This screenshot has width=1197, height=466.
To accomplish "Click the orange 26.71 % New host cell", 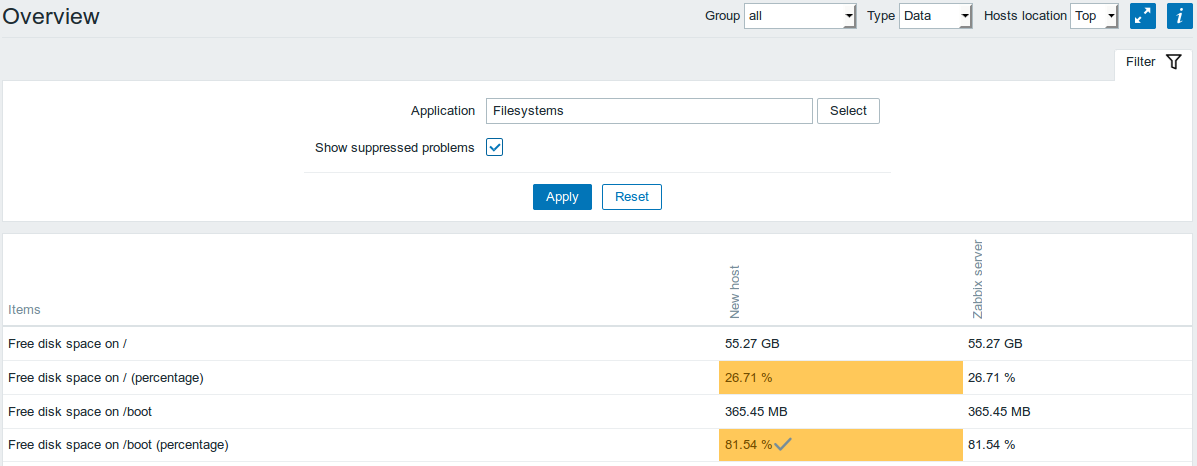I will (x=840, y=377).
